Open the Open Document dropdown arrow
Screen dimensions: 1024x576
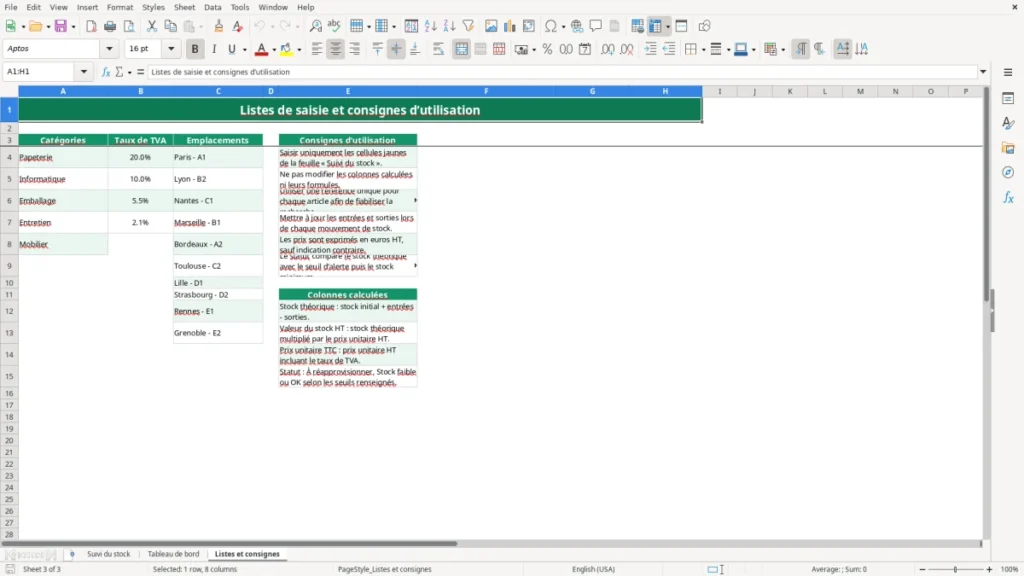48,27
